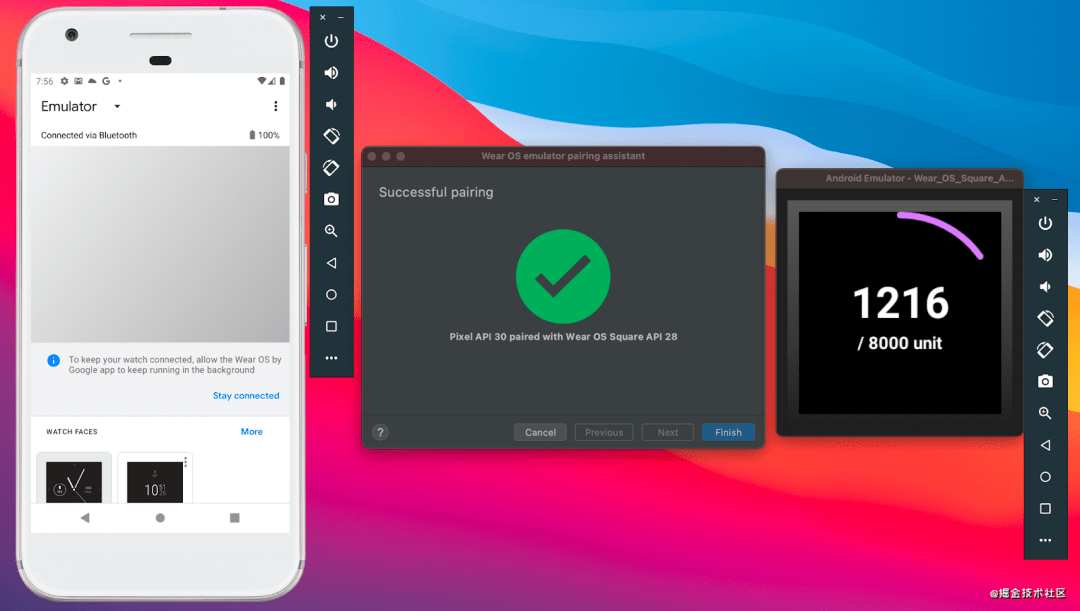Viewport: 1080px width, 611px height.
Task: Open Overview from the watch emulator toolbar
Action: coord(1045,509)
